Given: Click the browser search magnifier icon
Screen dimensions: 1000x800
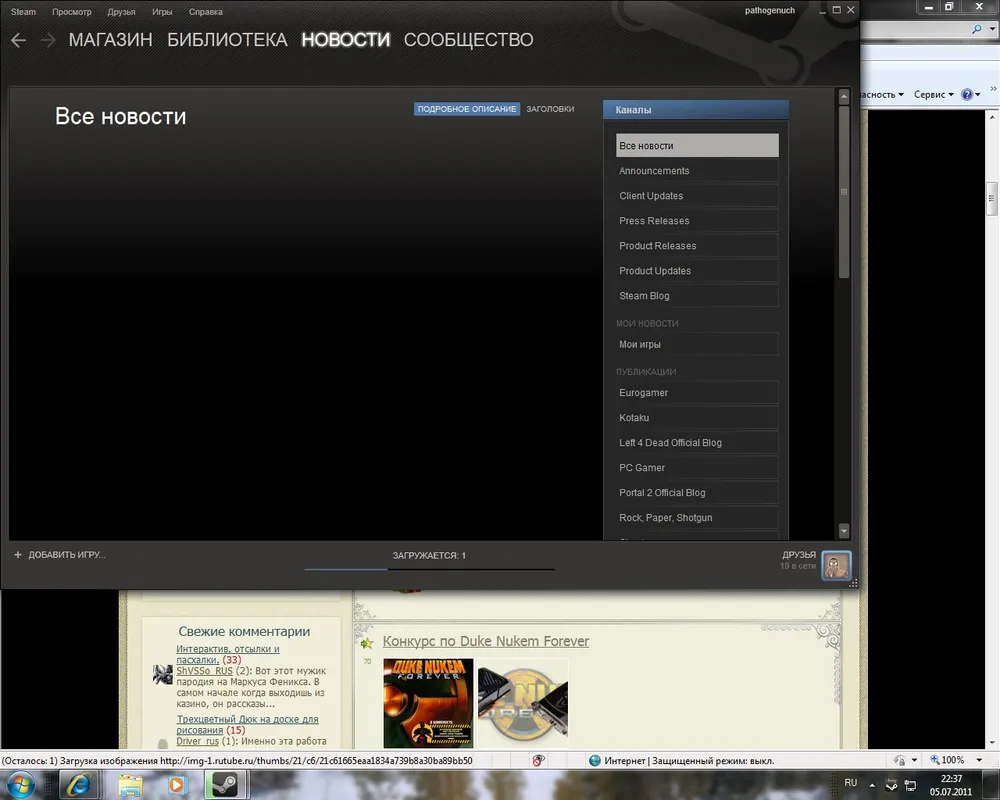Looking at the screenshot, I should (x=977, y=31).
